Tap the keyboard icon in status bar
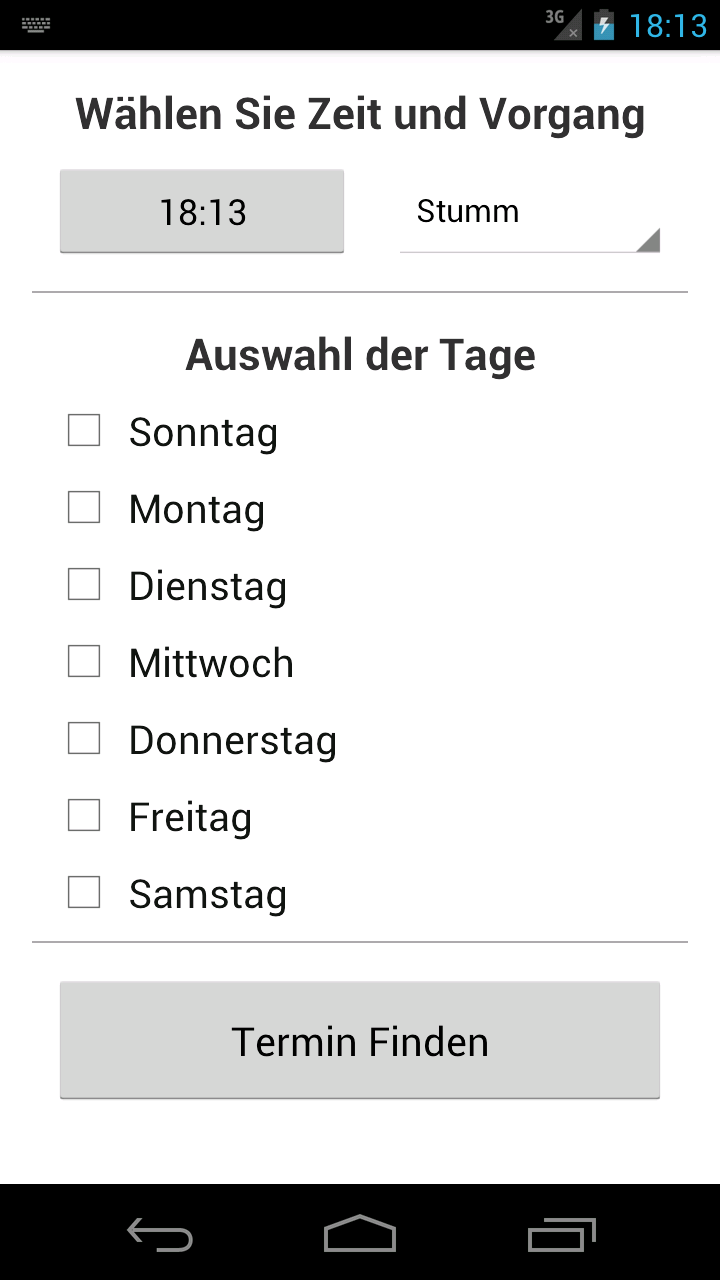 tap(36, 24)
